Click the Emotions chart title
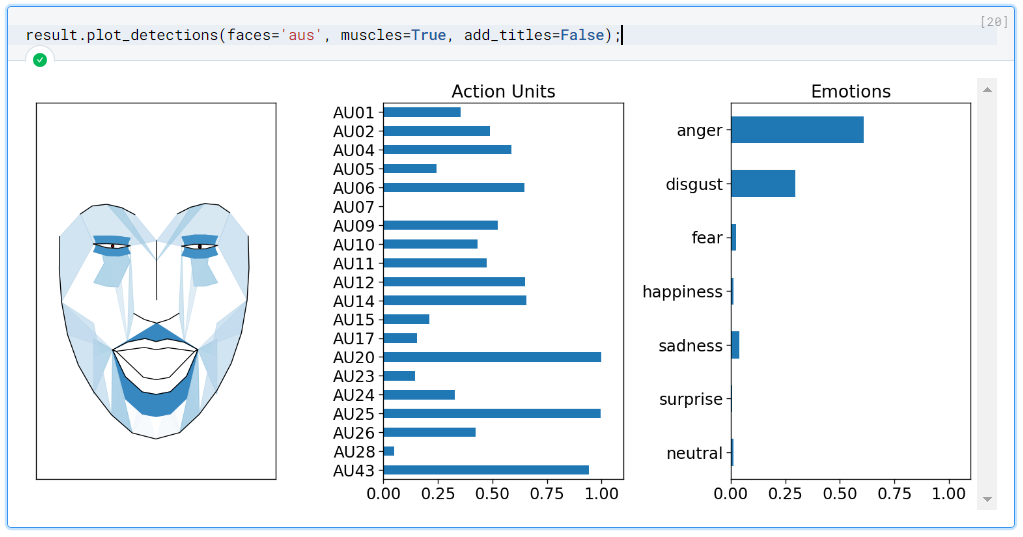 tap(850, 91)
